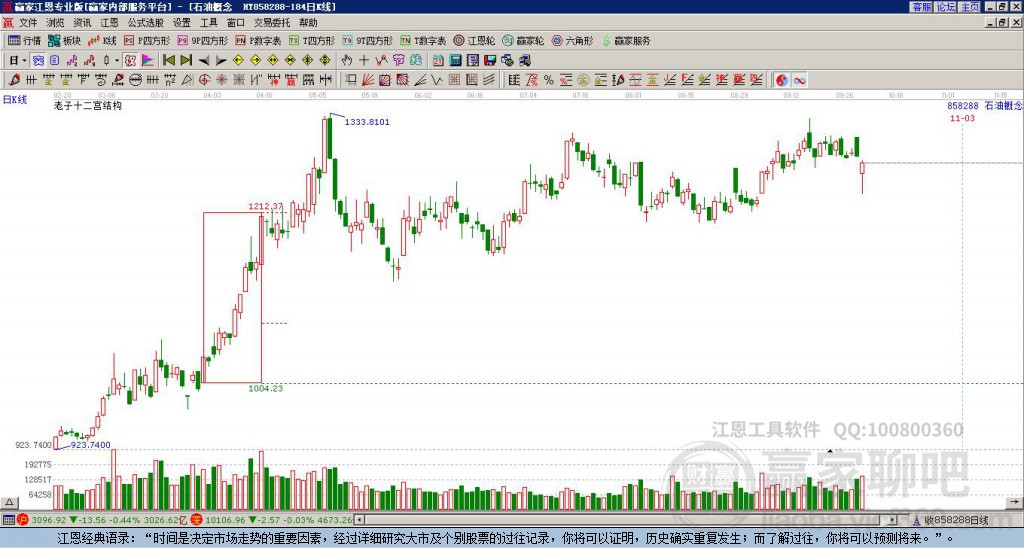Open the 论坛 link in title bar
1024x548 pixels.
(x=946, y=7)
